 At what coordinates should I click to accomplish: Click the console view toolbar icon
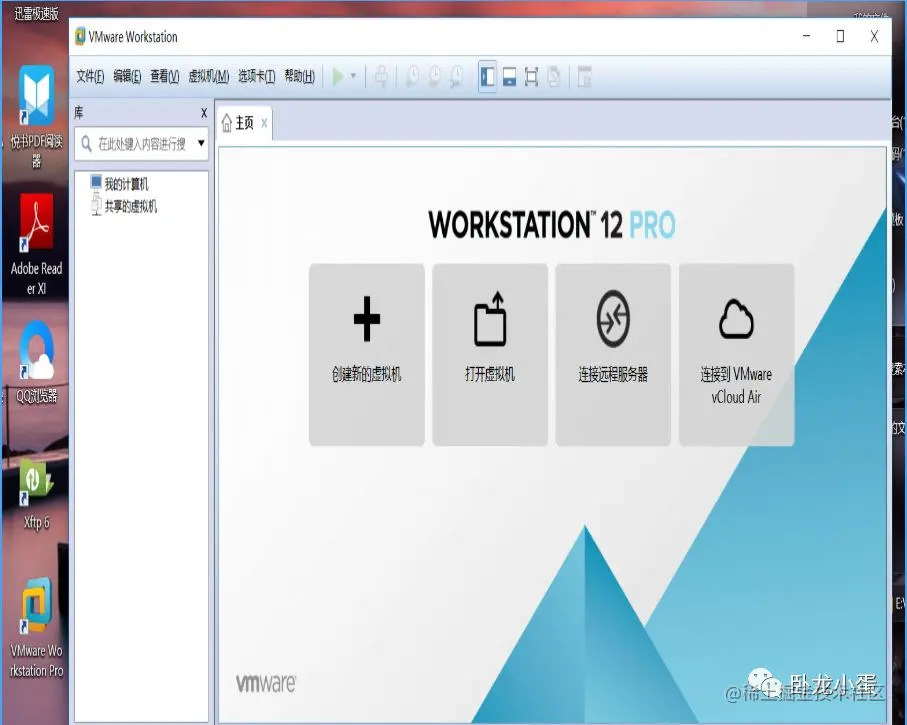pyautogui.click(x=585, y=76)
